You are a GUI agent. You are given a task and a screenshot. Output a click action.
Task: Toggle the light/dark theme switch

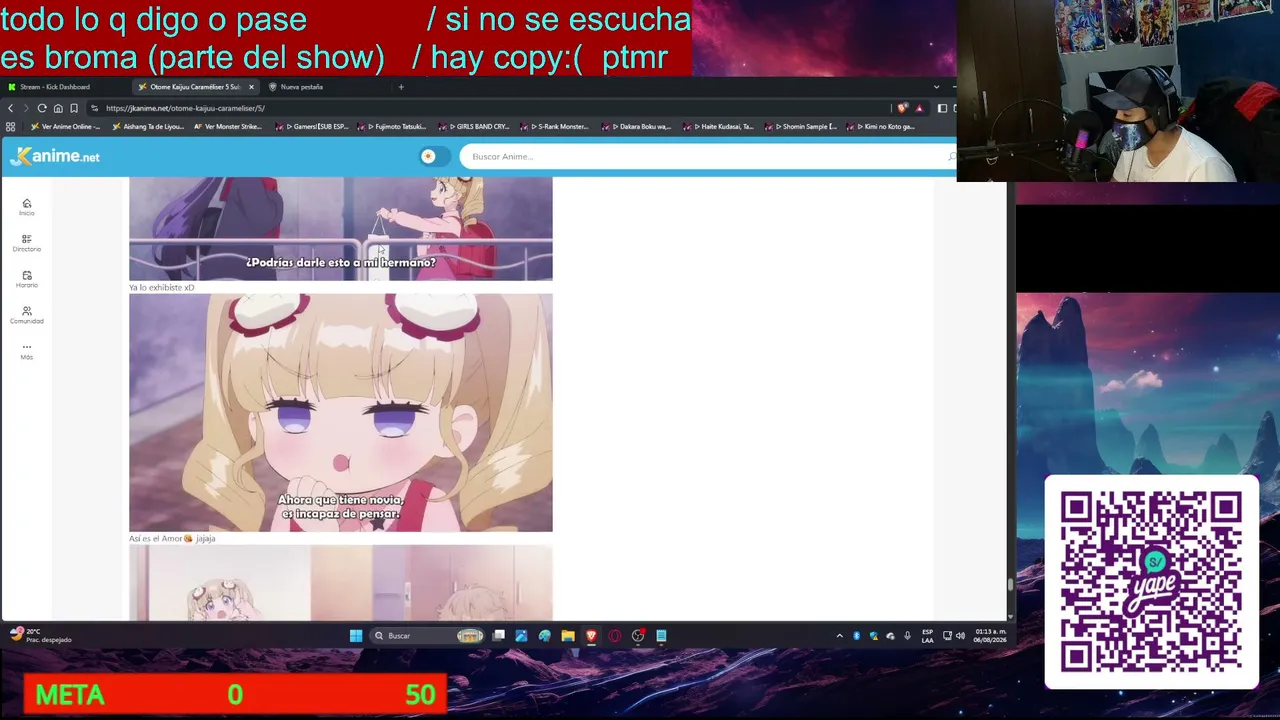point(433,156)
